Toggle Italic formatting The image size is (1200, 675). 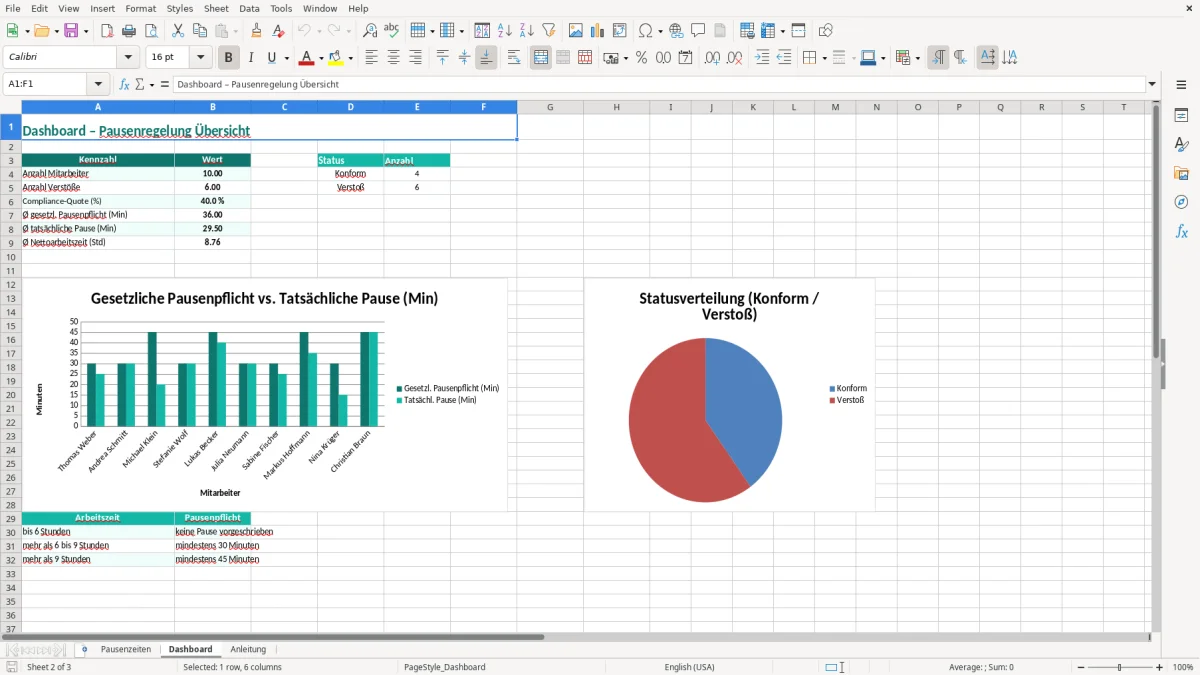251,58
